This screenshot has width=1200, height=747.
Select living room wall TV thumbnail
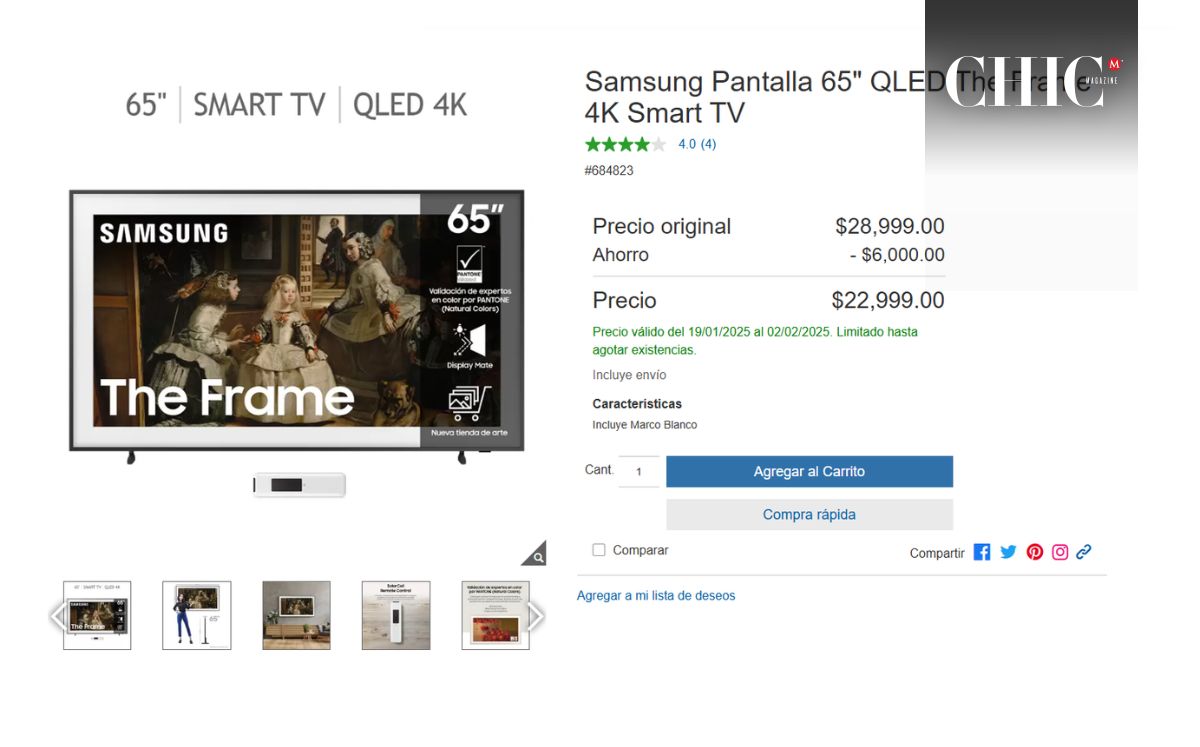(x=296, y=615)
